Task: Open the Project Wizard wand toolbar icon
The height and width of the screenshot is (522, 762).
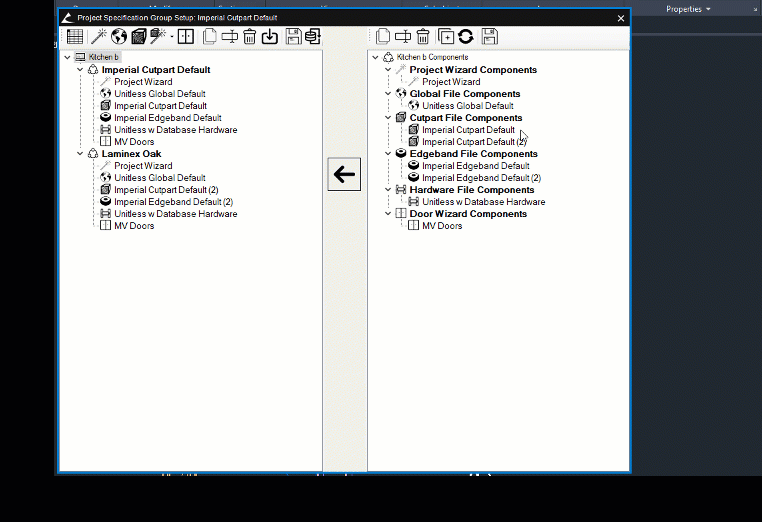Action: [x=99, y=37]
